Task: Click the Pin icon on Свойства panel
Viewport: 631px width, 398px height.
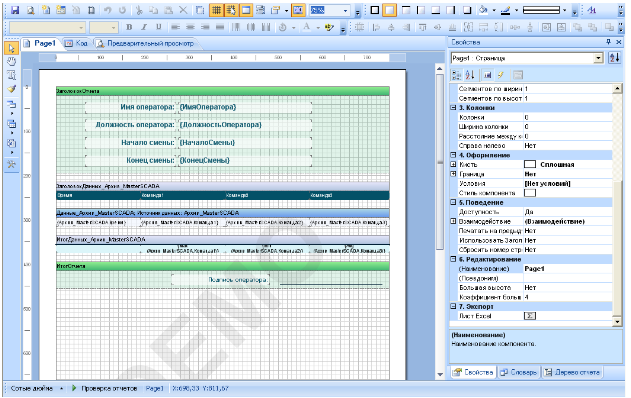Action: [608, 42]
